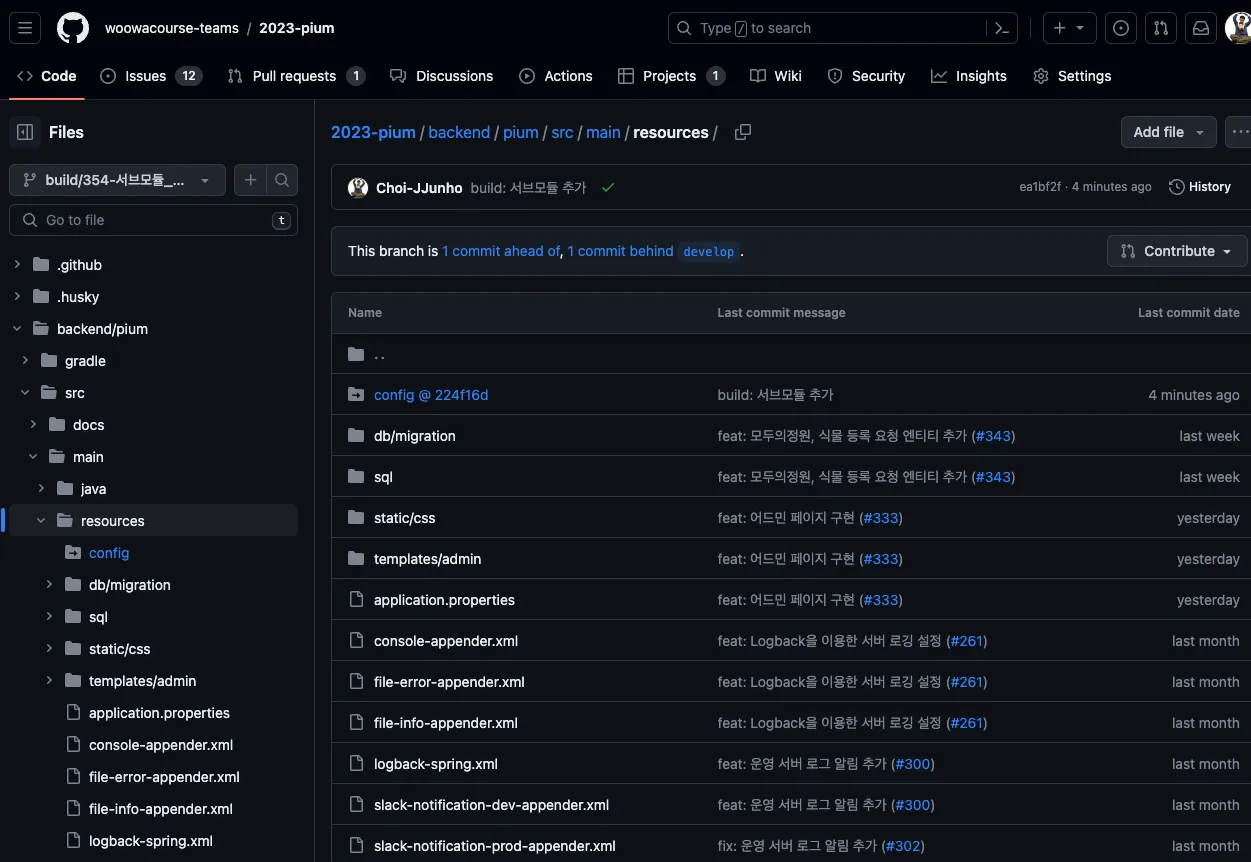The image size is (1251, 862).
Task: Open the Contribute dropdown
Action: coord(1176,251)
